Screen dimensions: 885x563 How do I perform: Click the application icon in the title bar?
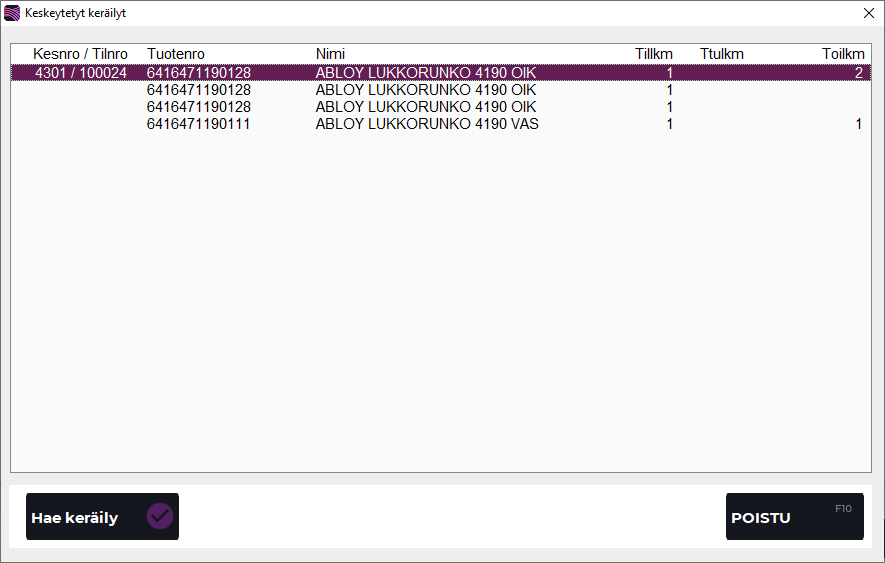(12, 13)
